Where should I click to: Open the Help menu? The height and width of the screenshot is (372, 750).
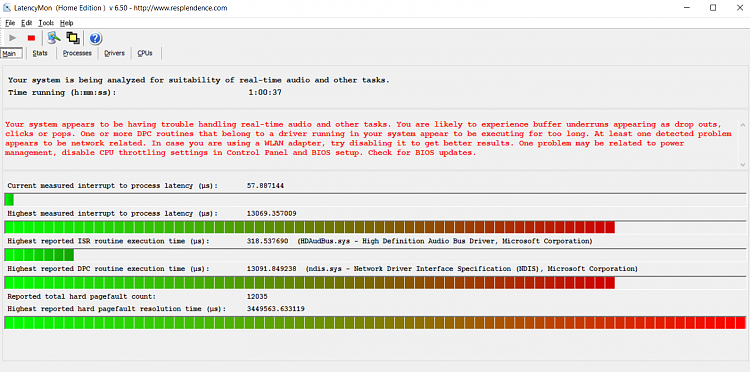tap(66, 23)
